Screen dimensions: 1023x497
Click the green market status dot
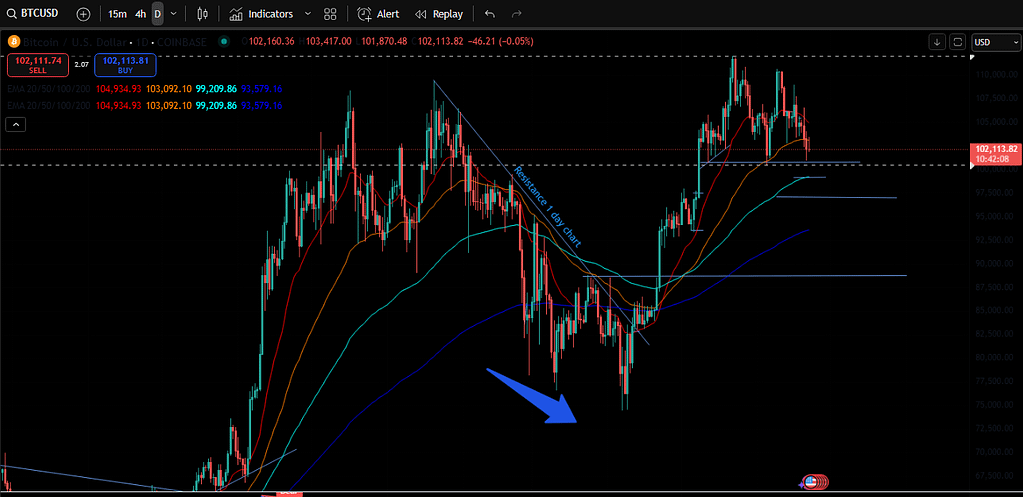pyautogui.click(x=224, y=42)
